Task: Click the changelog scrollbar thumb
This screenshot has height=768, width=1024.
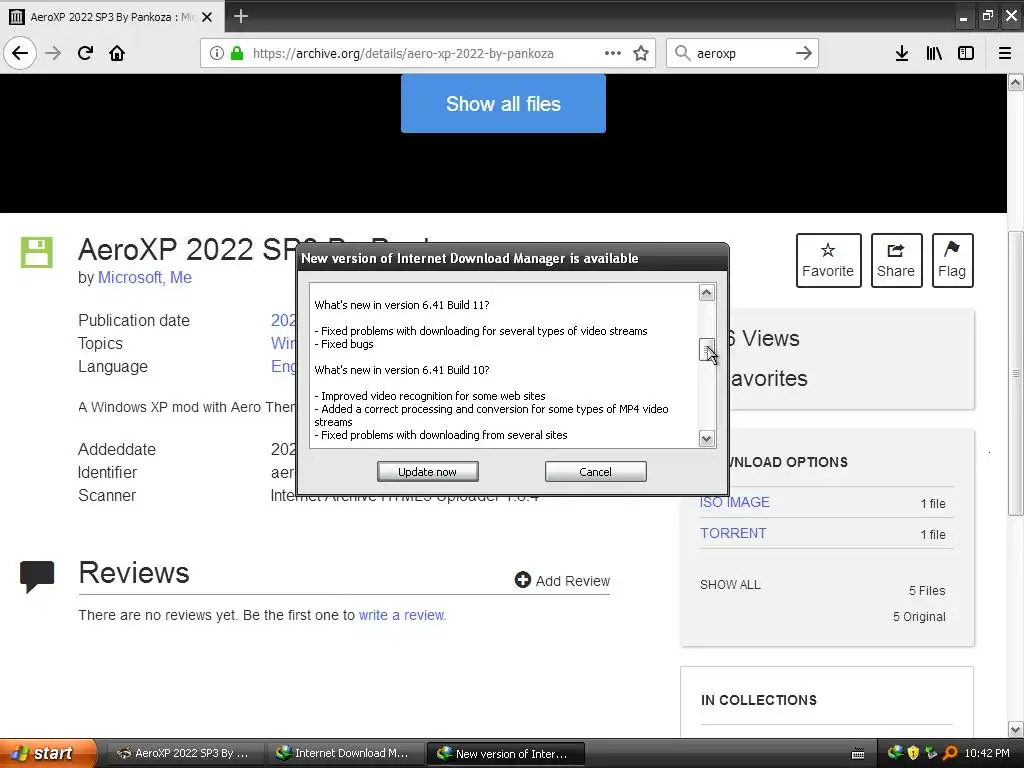Action: pos(706,349)
